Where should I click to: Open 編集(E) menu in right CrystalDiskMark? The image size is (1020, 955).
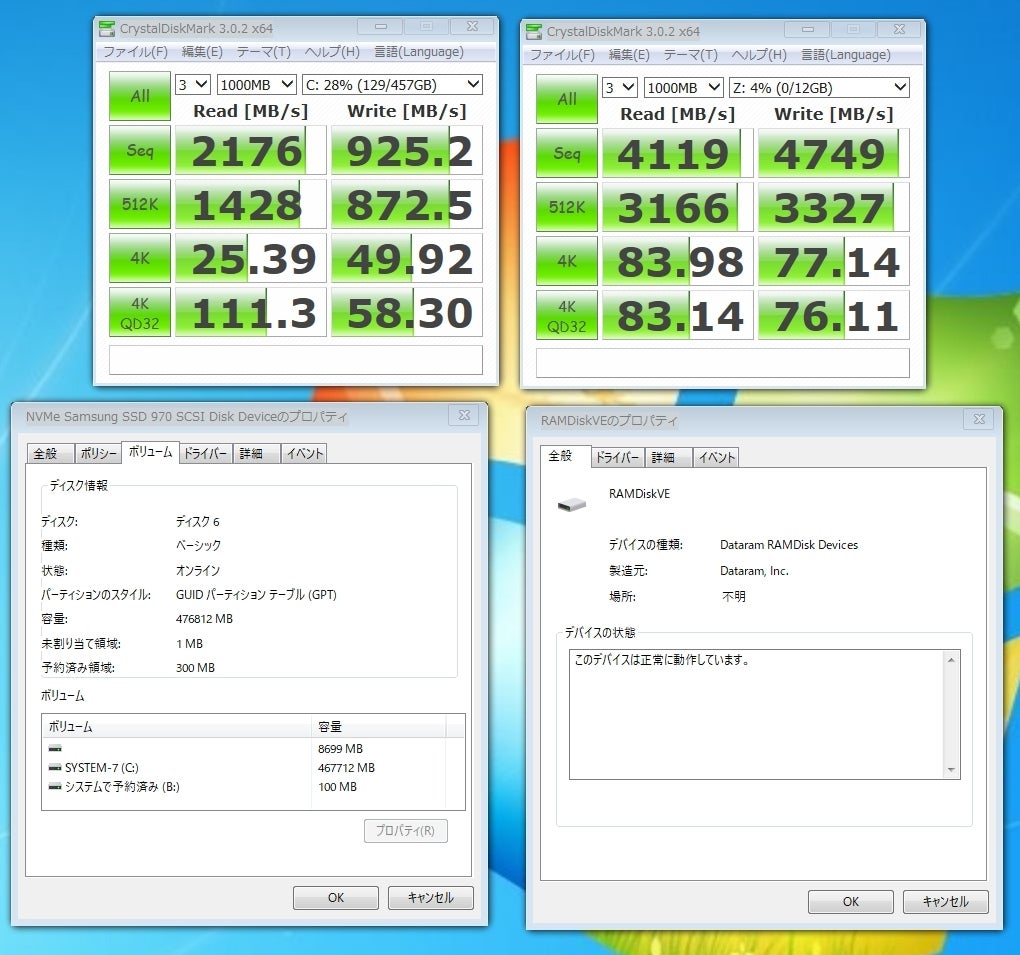coord(628,55)
